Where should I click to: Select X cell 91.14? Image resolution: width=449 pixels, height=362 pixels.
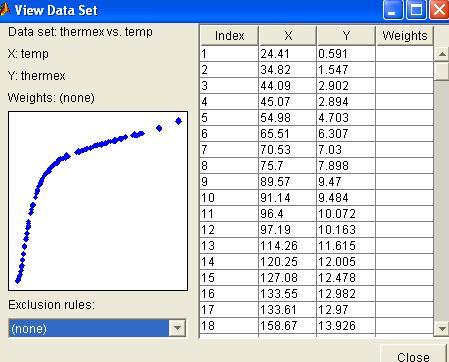pos(287,198)
